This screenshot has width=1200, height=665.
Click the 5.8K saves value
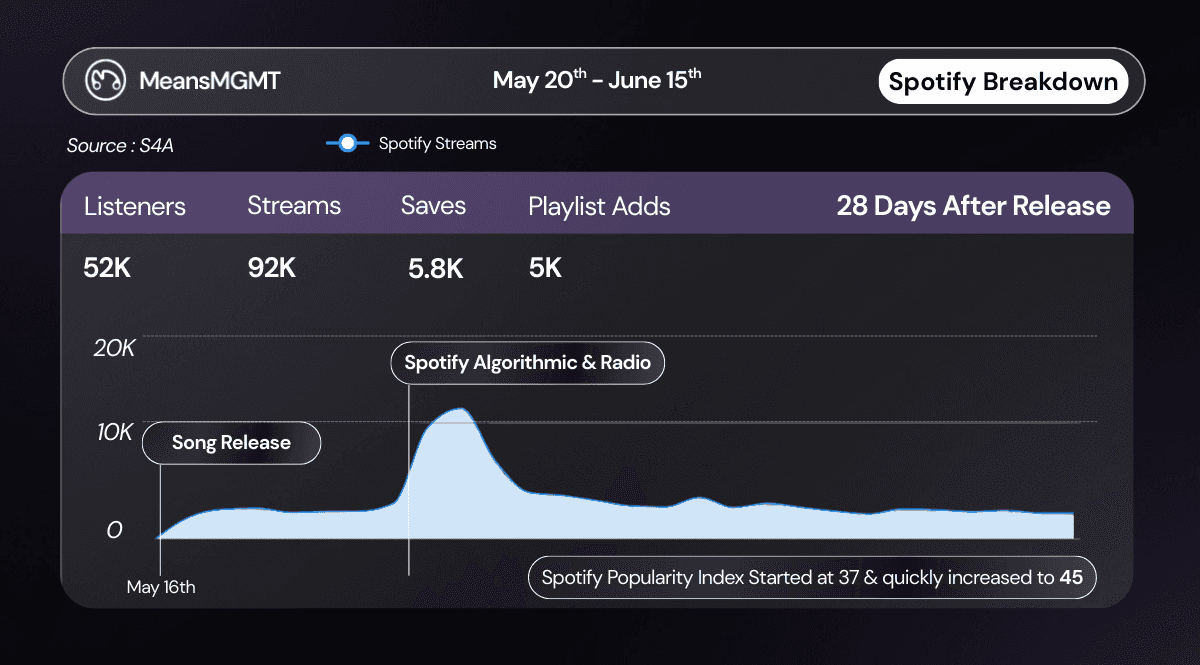436,269
